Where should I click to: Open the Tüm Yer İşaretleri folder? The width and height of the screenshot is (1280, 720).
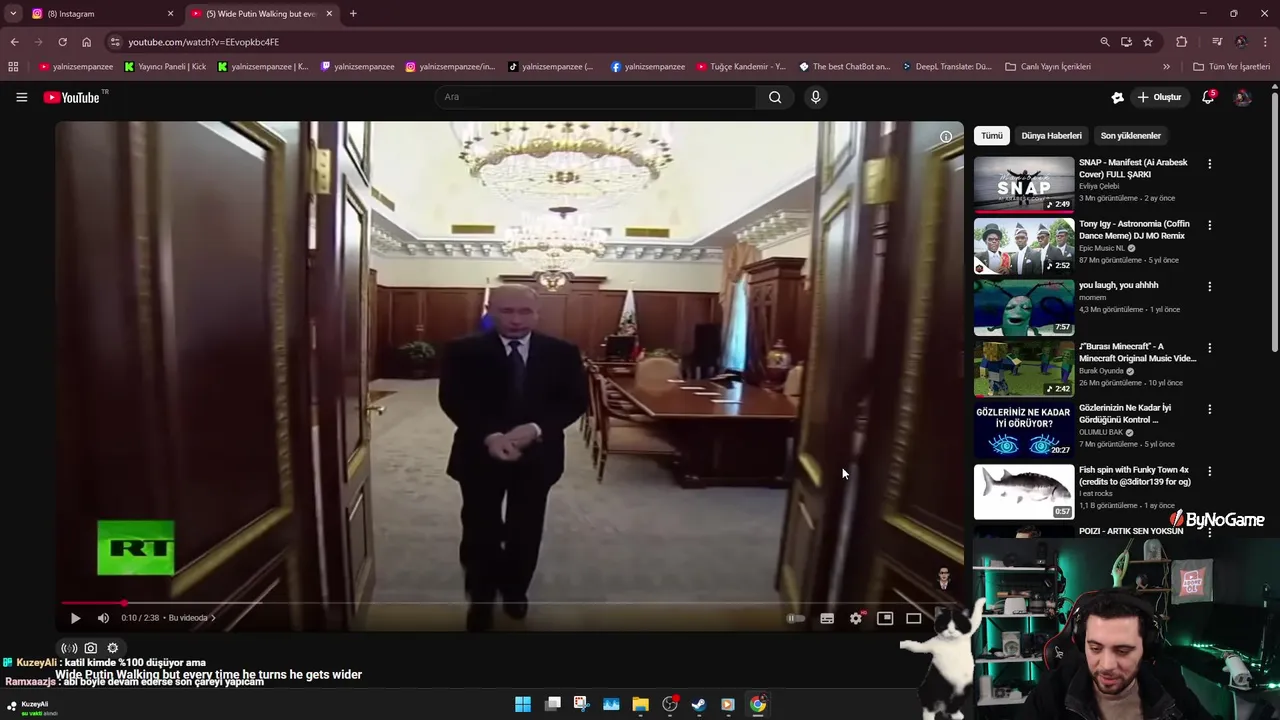[1232, 67]
